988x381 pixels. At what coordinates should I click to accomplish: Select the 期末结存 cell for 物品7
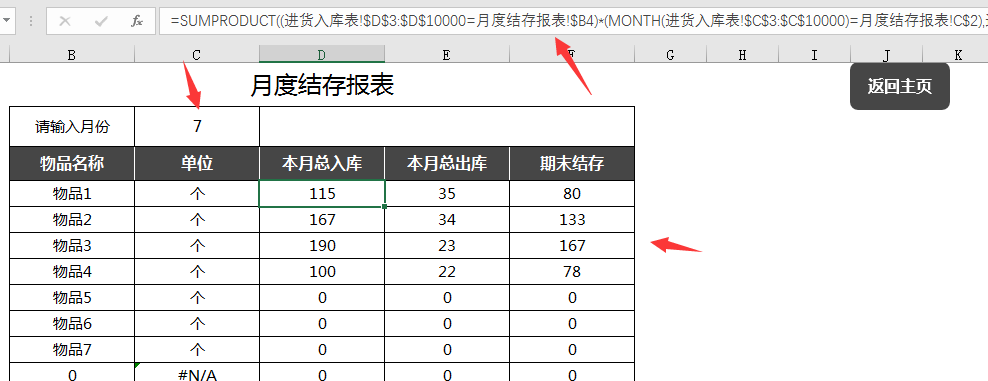(x=572, y=349)
